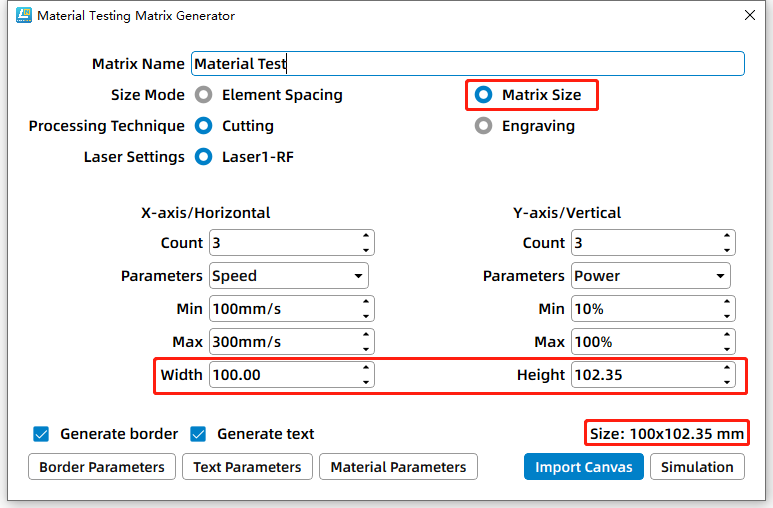Increase the Width value using up arrow

pos(366,369)
